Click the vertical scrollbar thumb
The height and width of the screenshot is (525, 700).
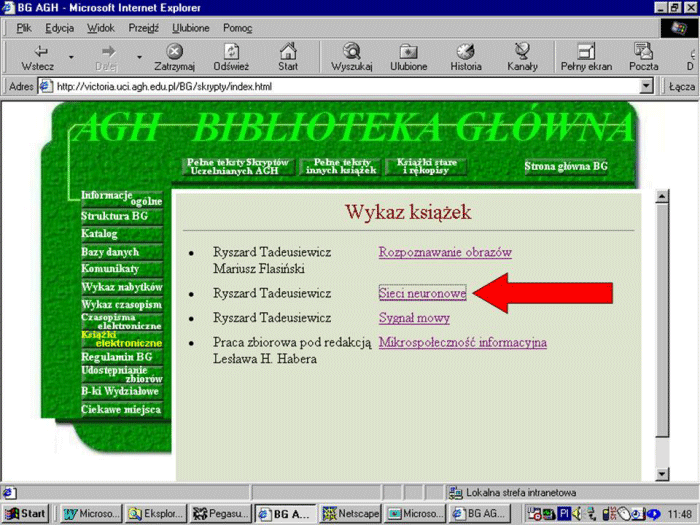point(662,320)
